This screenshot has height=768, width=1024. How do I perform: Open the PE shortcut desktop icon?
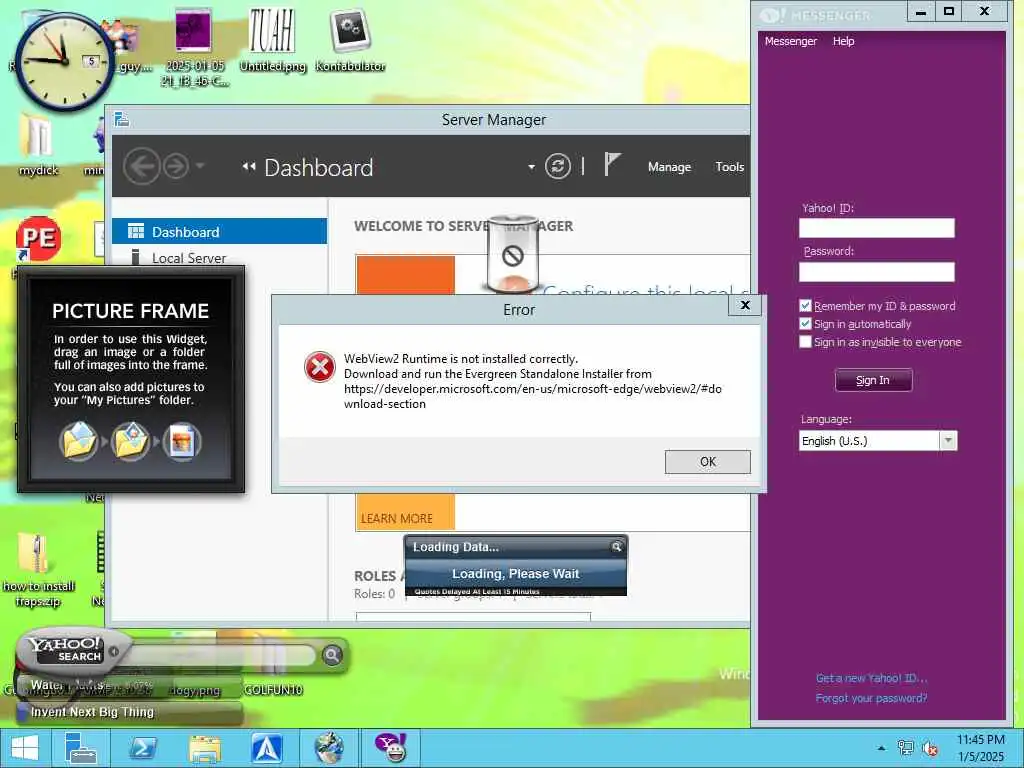[38, 239]
